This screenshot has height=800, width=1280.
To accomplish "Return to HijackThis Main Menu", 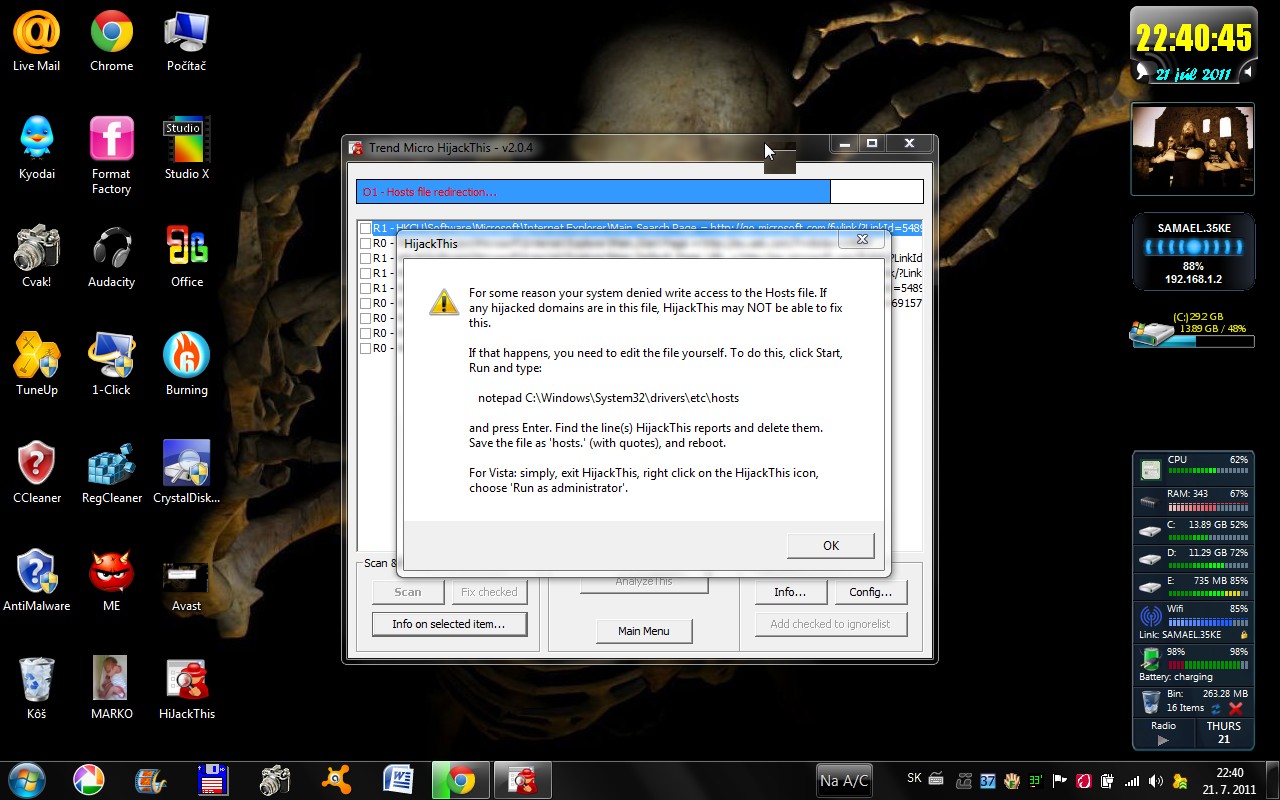I will coord(644,631).
